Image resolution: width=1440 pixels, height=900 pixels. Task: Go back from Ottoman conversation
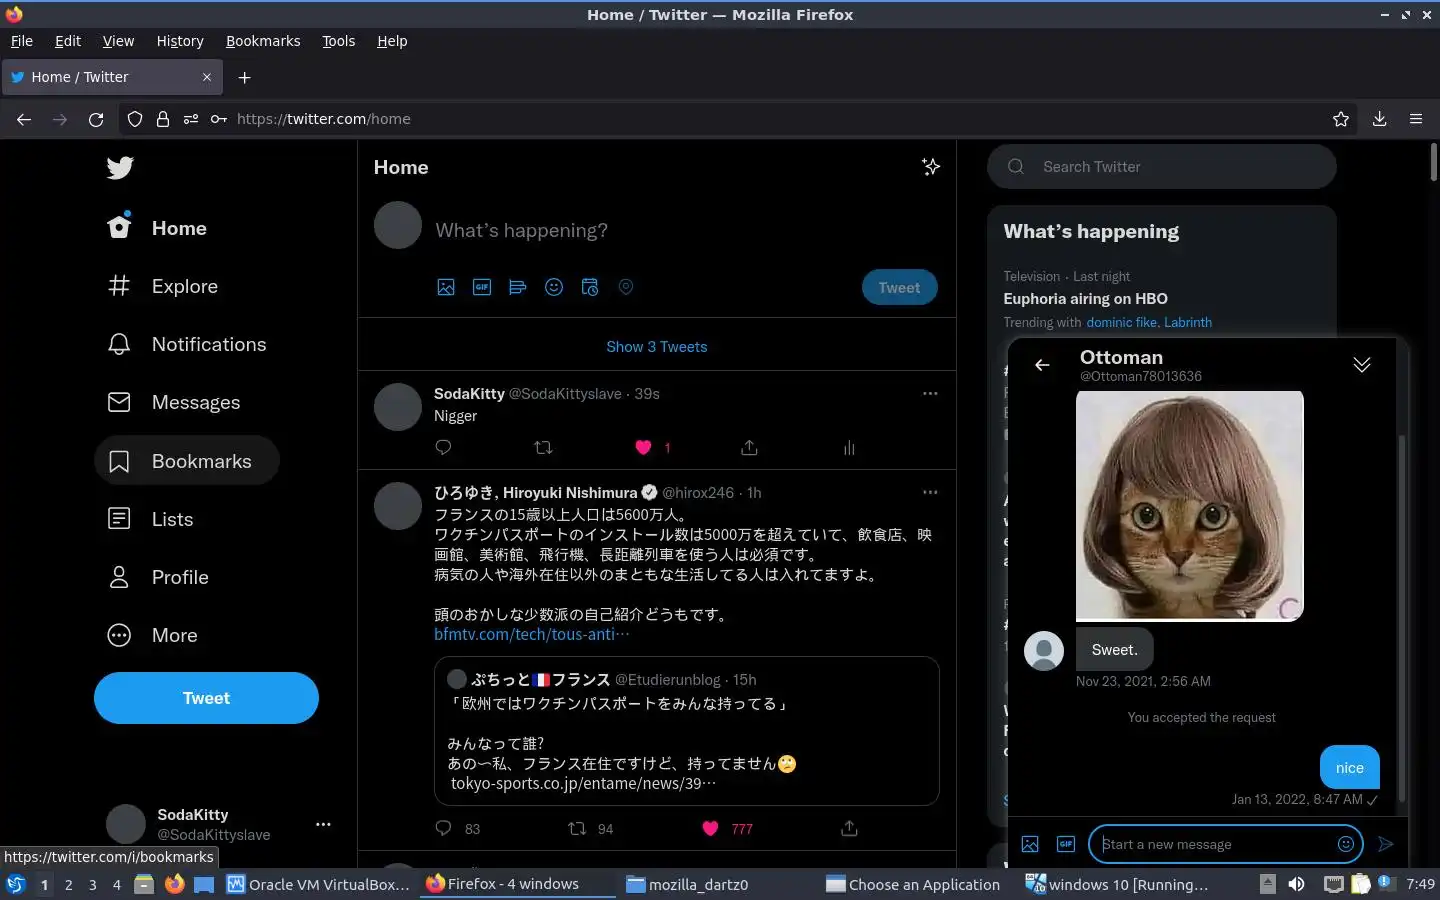coord(1042,365)
